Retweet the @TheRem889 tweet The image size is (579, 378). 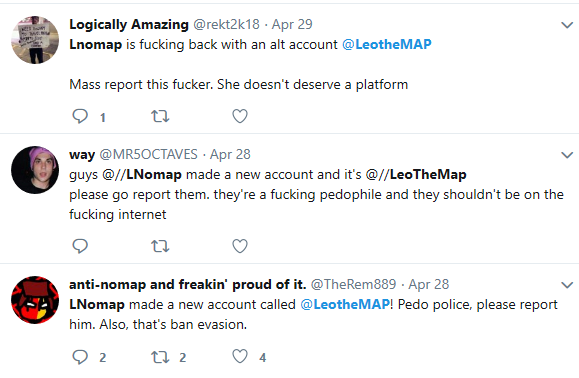pos(160,357)
